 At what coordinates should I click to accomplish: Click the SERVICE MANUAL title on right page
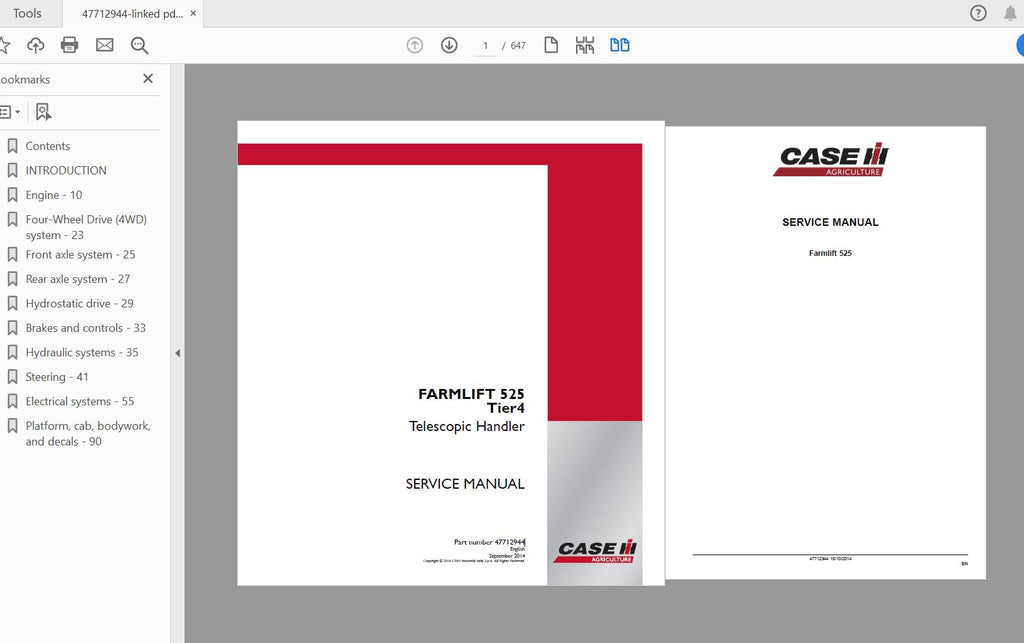830,222
